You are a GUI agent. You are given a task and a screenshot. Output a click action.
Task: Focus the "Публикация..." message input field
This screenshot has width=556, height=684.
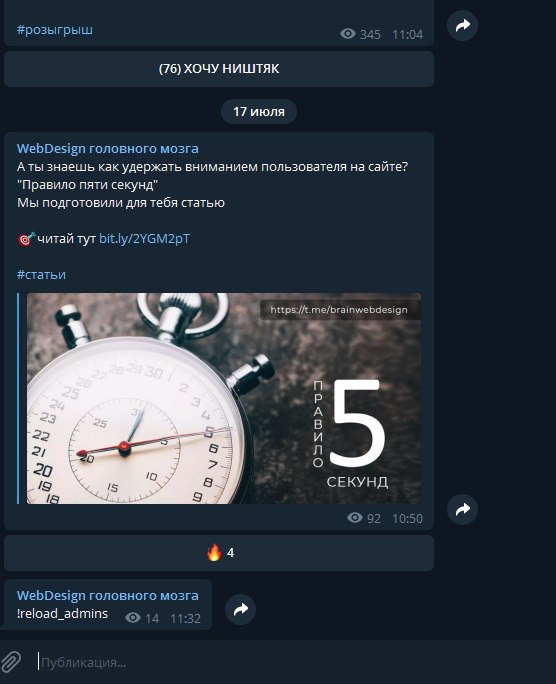(292, 663)
